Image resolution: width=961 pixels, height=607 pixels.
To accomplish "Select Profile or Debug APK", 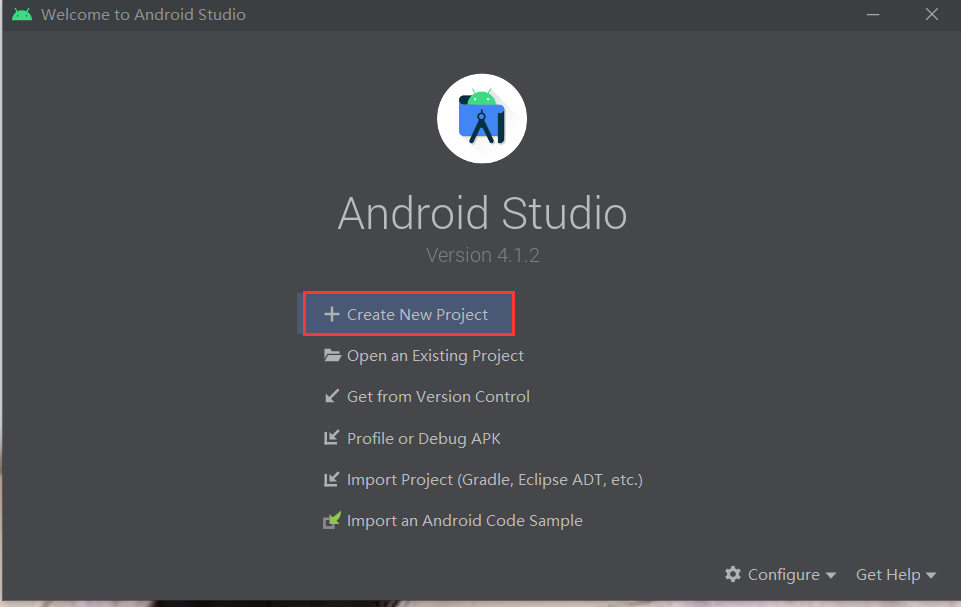I will tap(424, 438).
